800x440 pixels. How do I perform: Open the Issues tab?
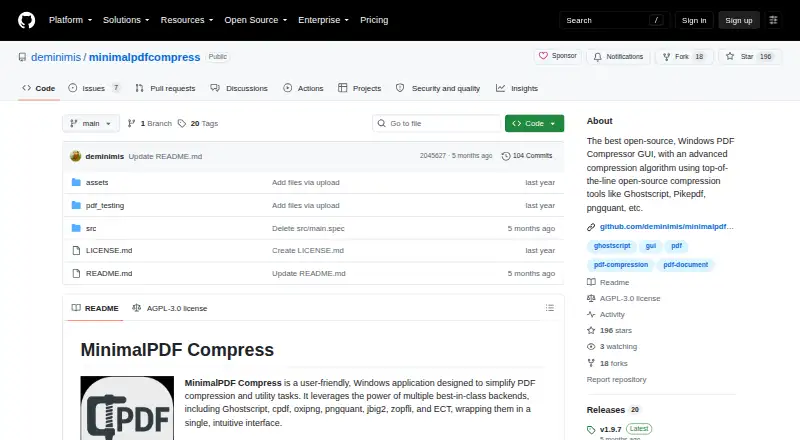[94, 88]
